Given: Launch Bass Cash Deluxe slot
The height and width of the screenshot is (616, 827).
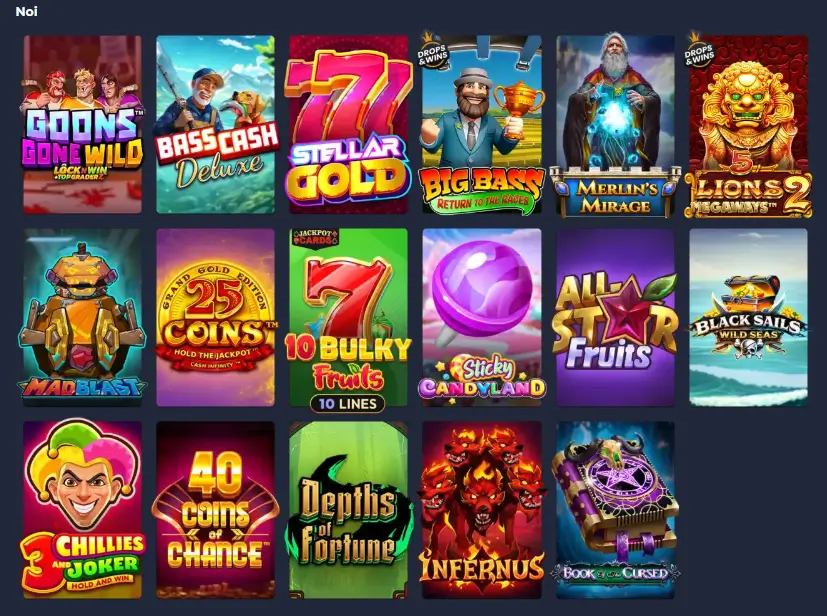Looking at the screenshot, I should point(215,124).
